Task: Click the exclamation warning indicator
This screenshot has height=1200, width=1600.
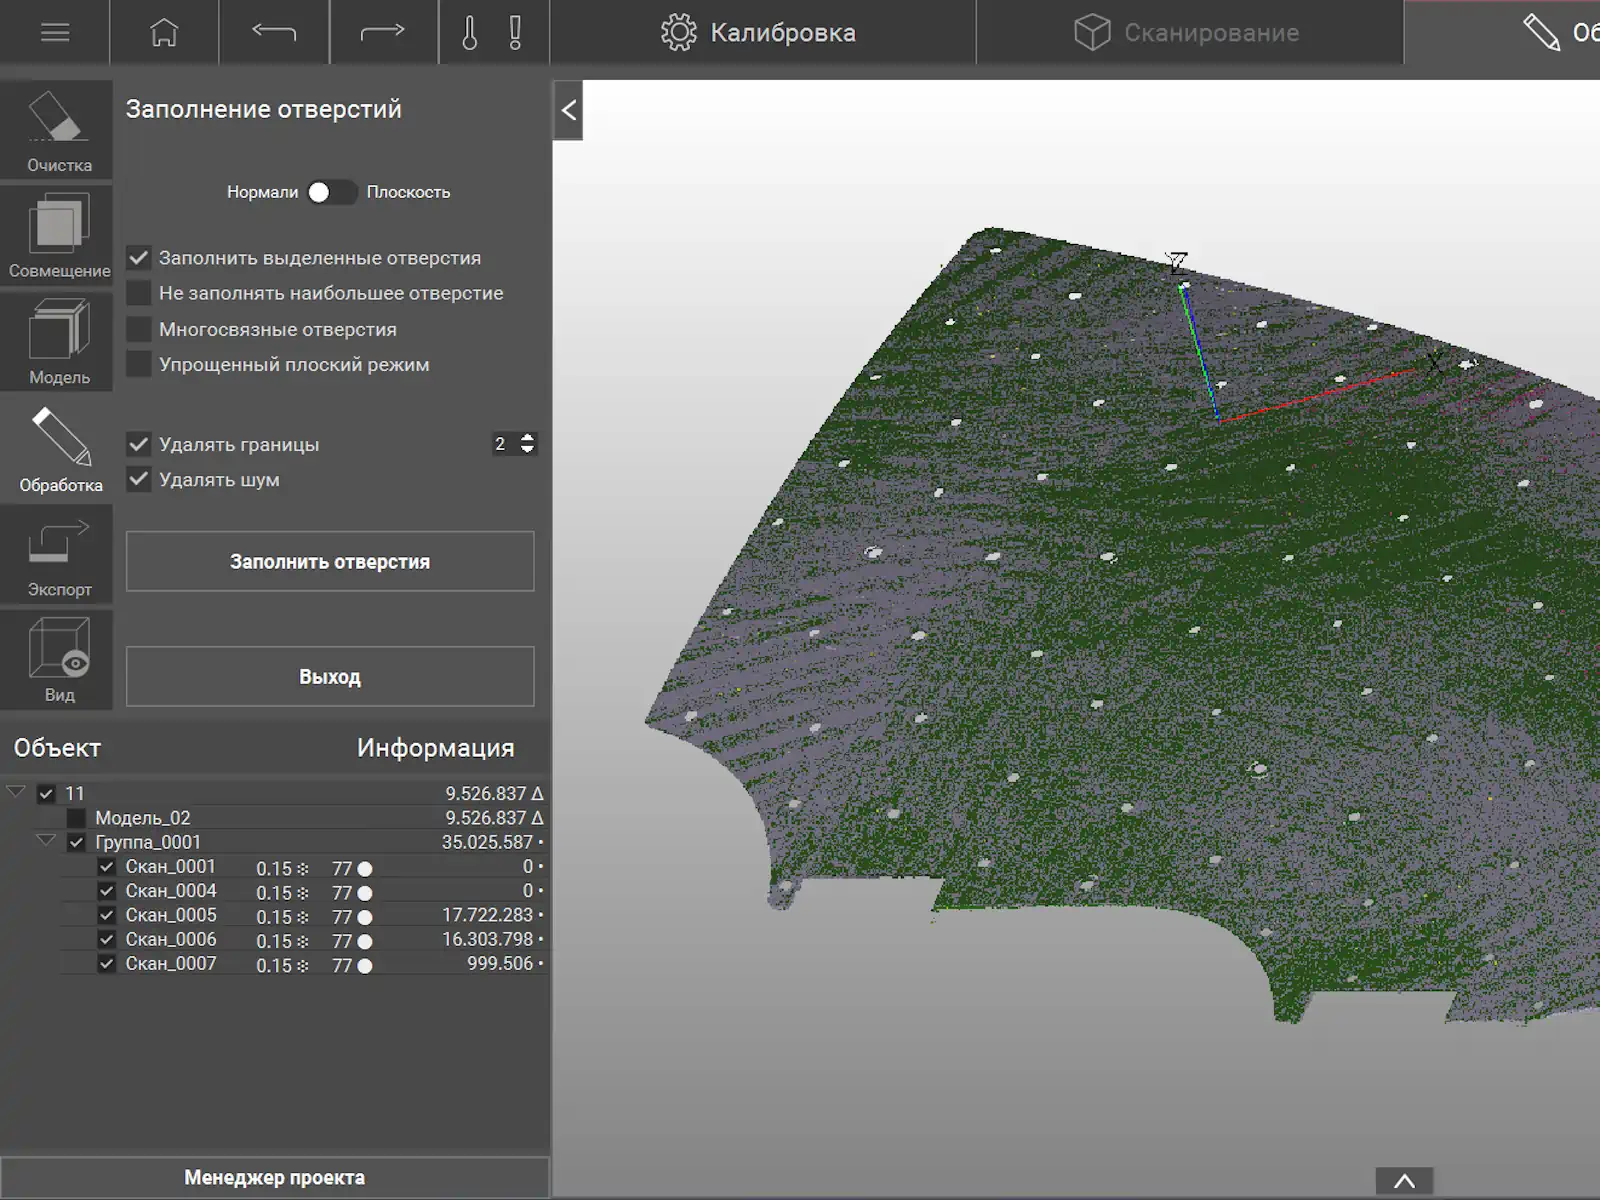Action: pyautogui.click(x=515, y=32)
